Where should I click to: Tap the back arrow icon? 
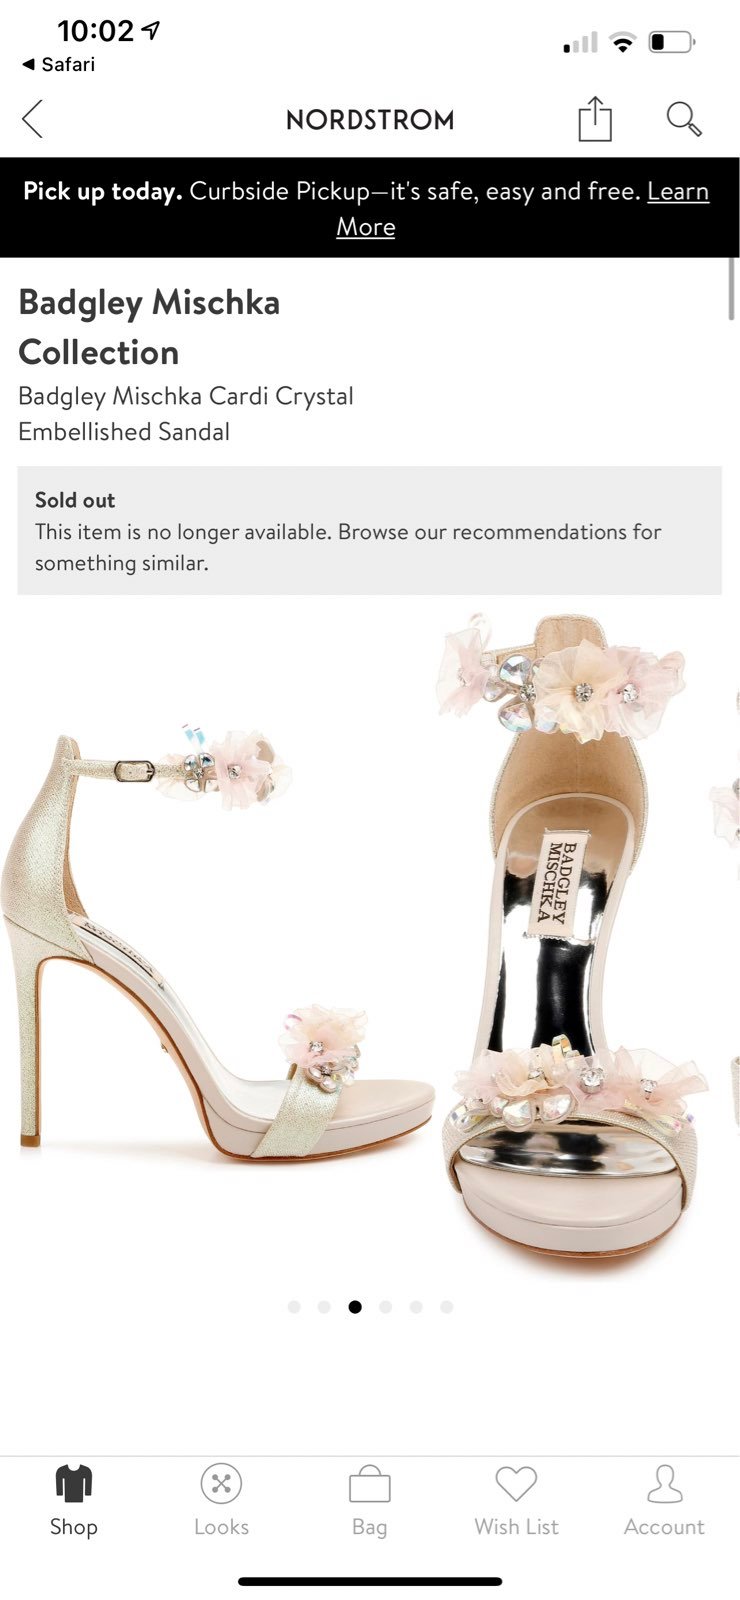click(32, 119)
